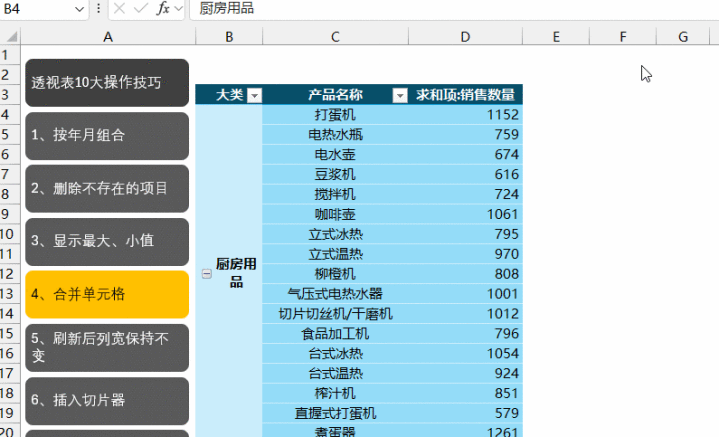Select the 2、删除不存在的项目 button

pos(107,188)
